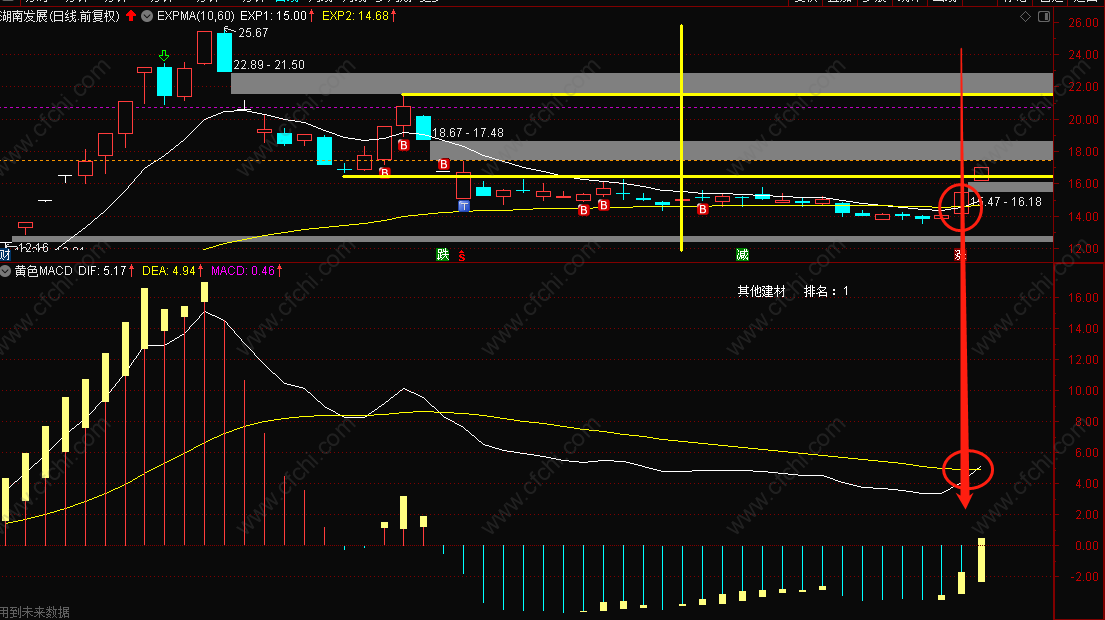Click the 22.89 - 21.50 gap range label
Screen dimensions: 1105x620
pos(269,65)
